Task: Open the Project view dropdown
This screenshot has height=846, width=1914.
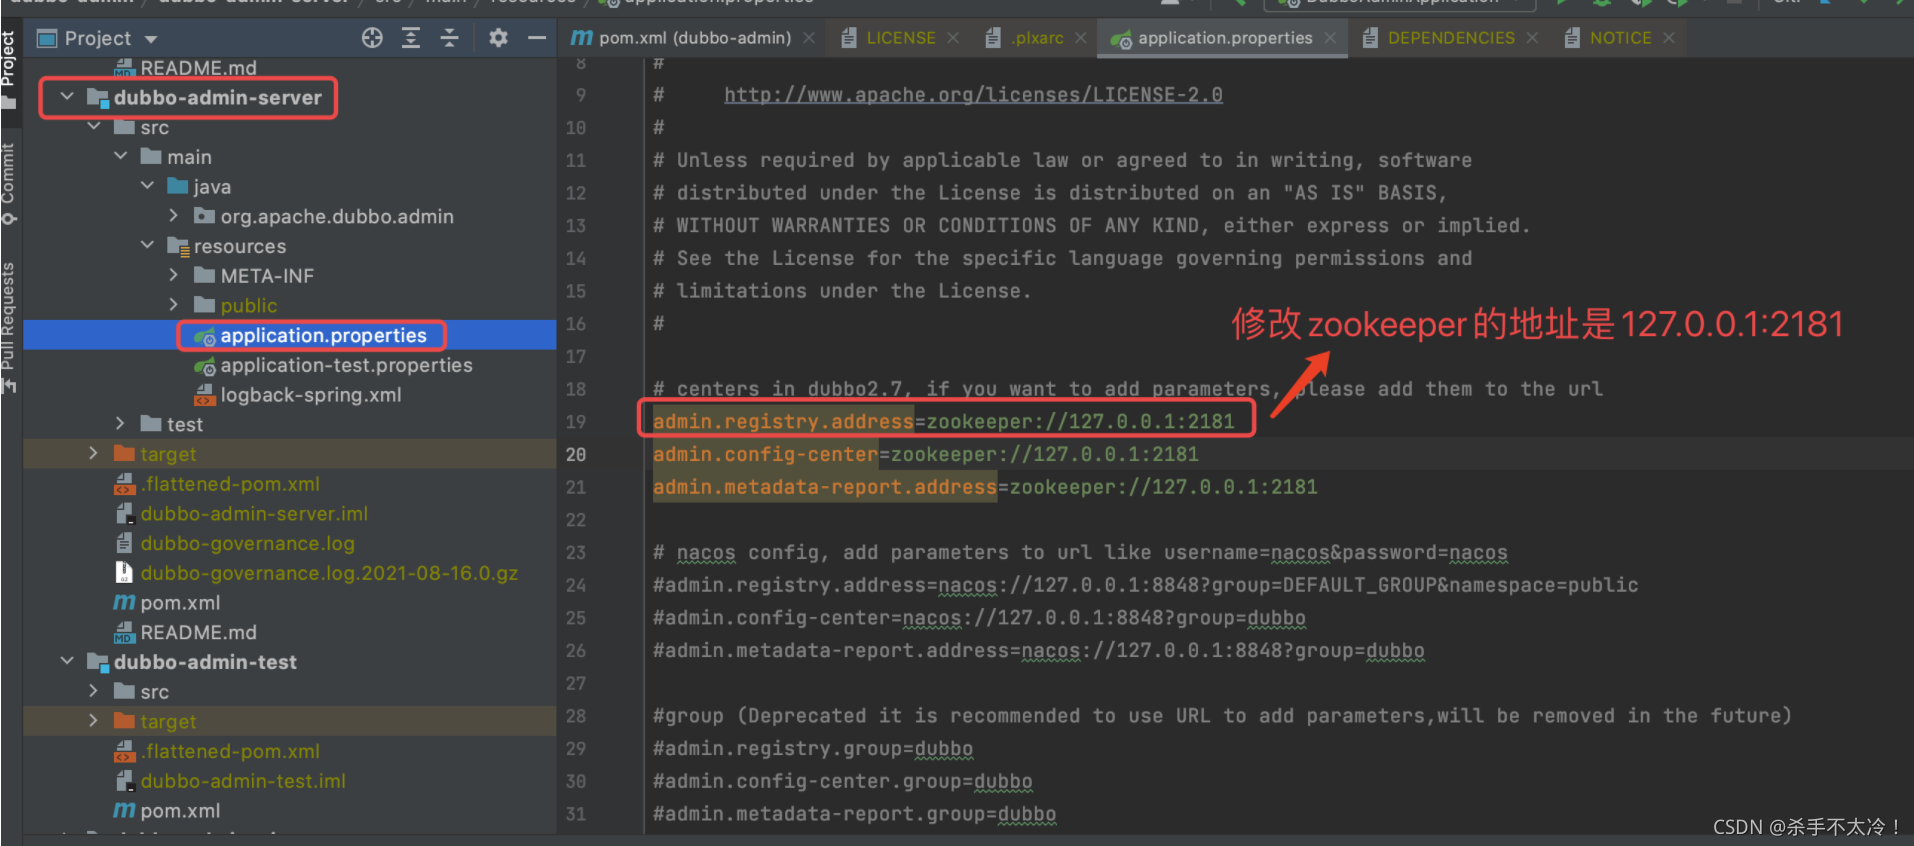Action: tap(151, 39)
